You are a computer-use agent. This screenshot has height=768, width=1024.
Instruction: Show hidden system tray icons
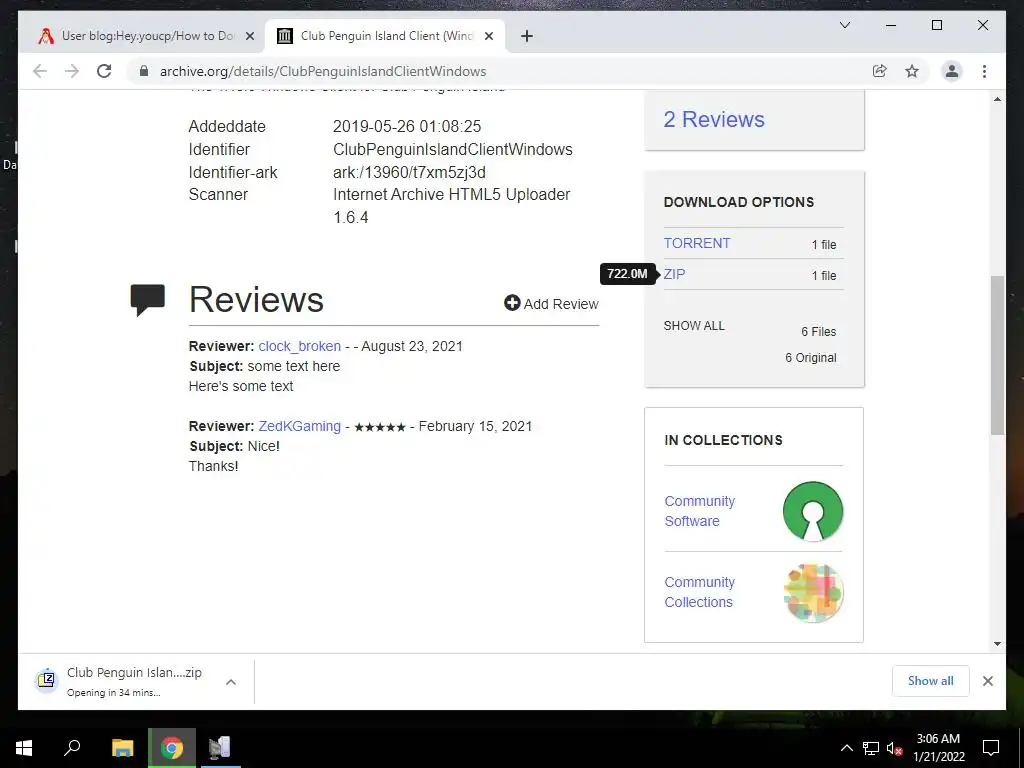click(846, 748)
